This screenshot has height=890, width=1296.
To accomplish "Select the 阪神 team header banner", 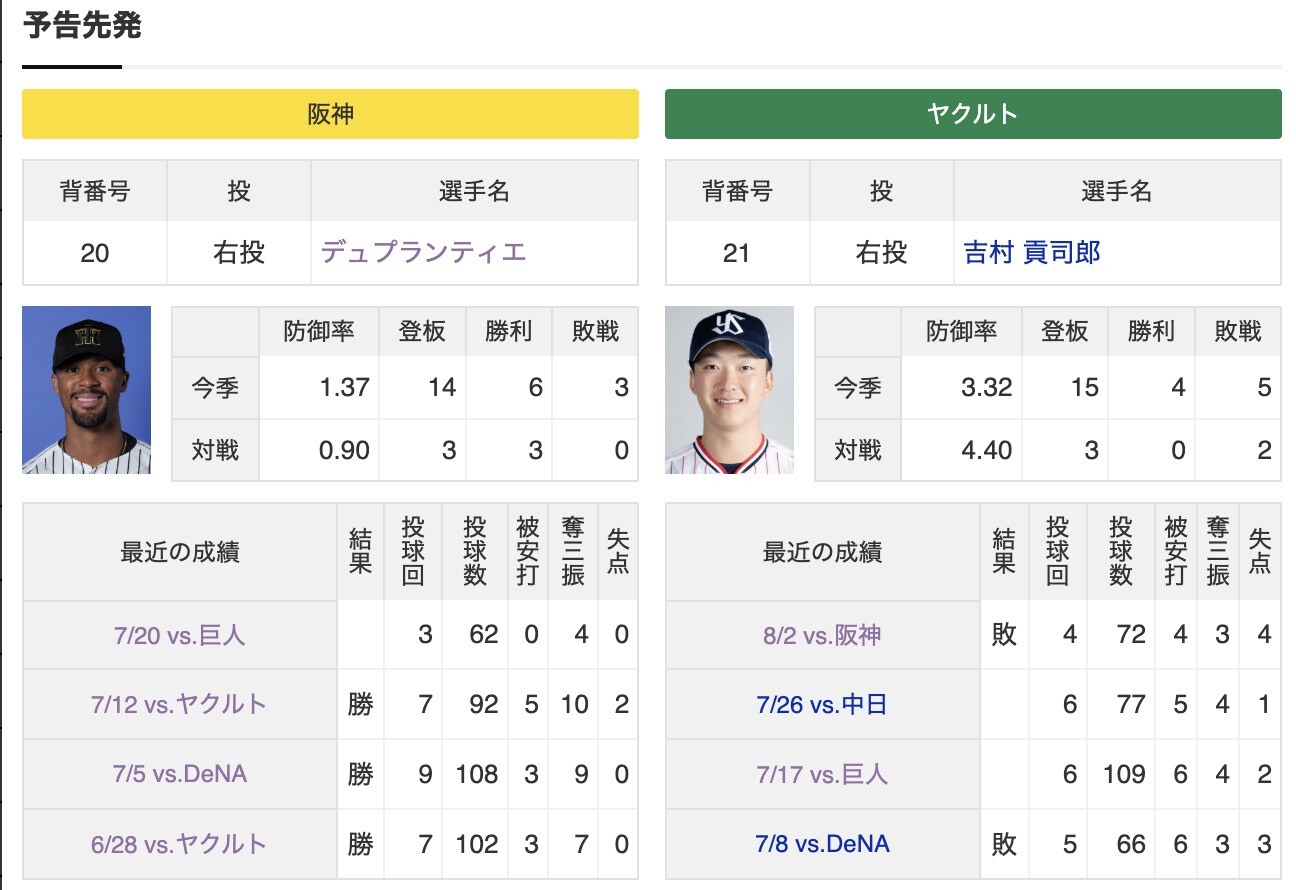I will coord(330,114).
